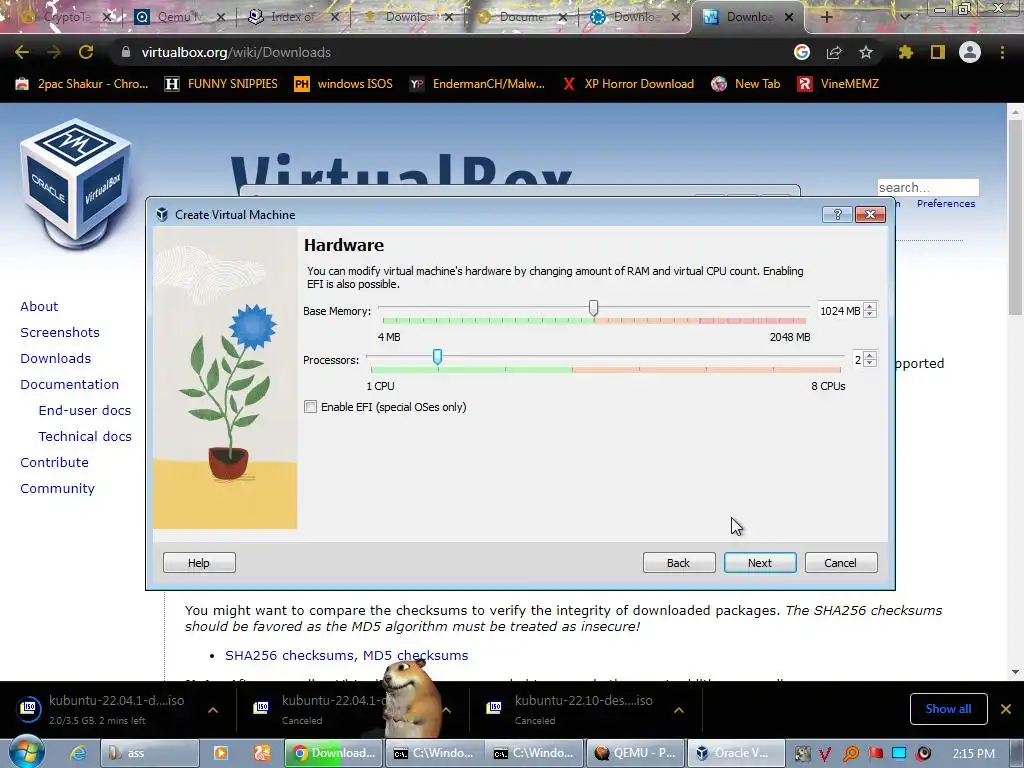Click the Help button in the dialog

[x=199, y=562]
